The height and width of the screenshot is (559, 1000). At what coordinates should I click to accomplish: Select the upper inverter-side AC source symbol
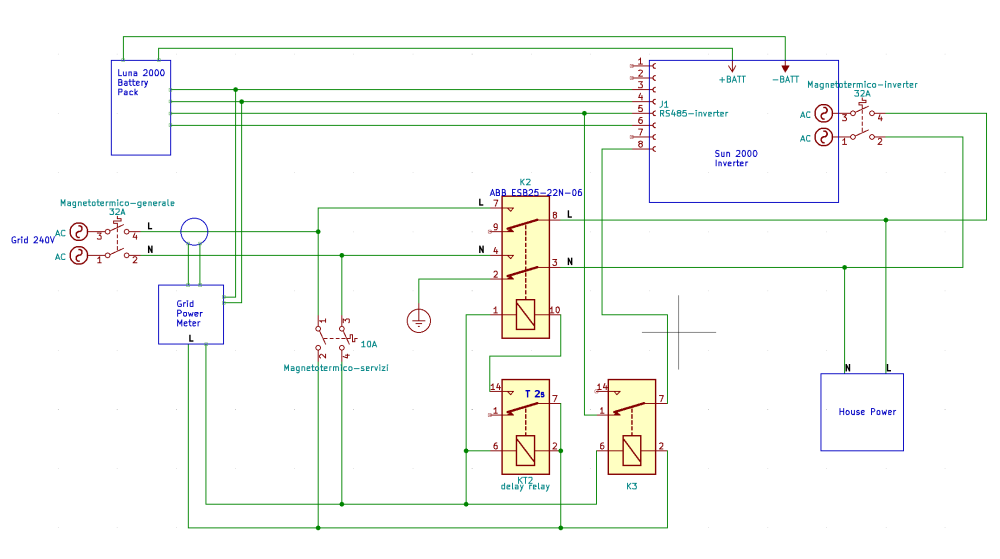pos(825,114)
